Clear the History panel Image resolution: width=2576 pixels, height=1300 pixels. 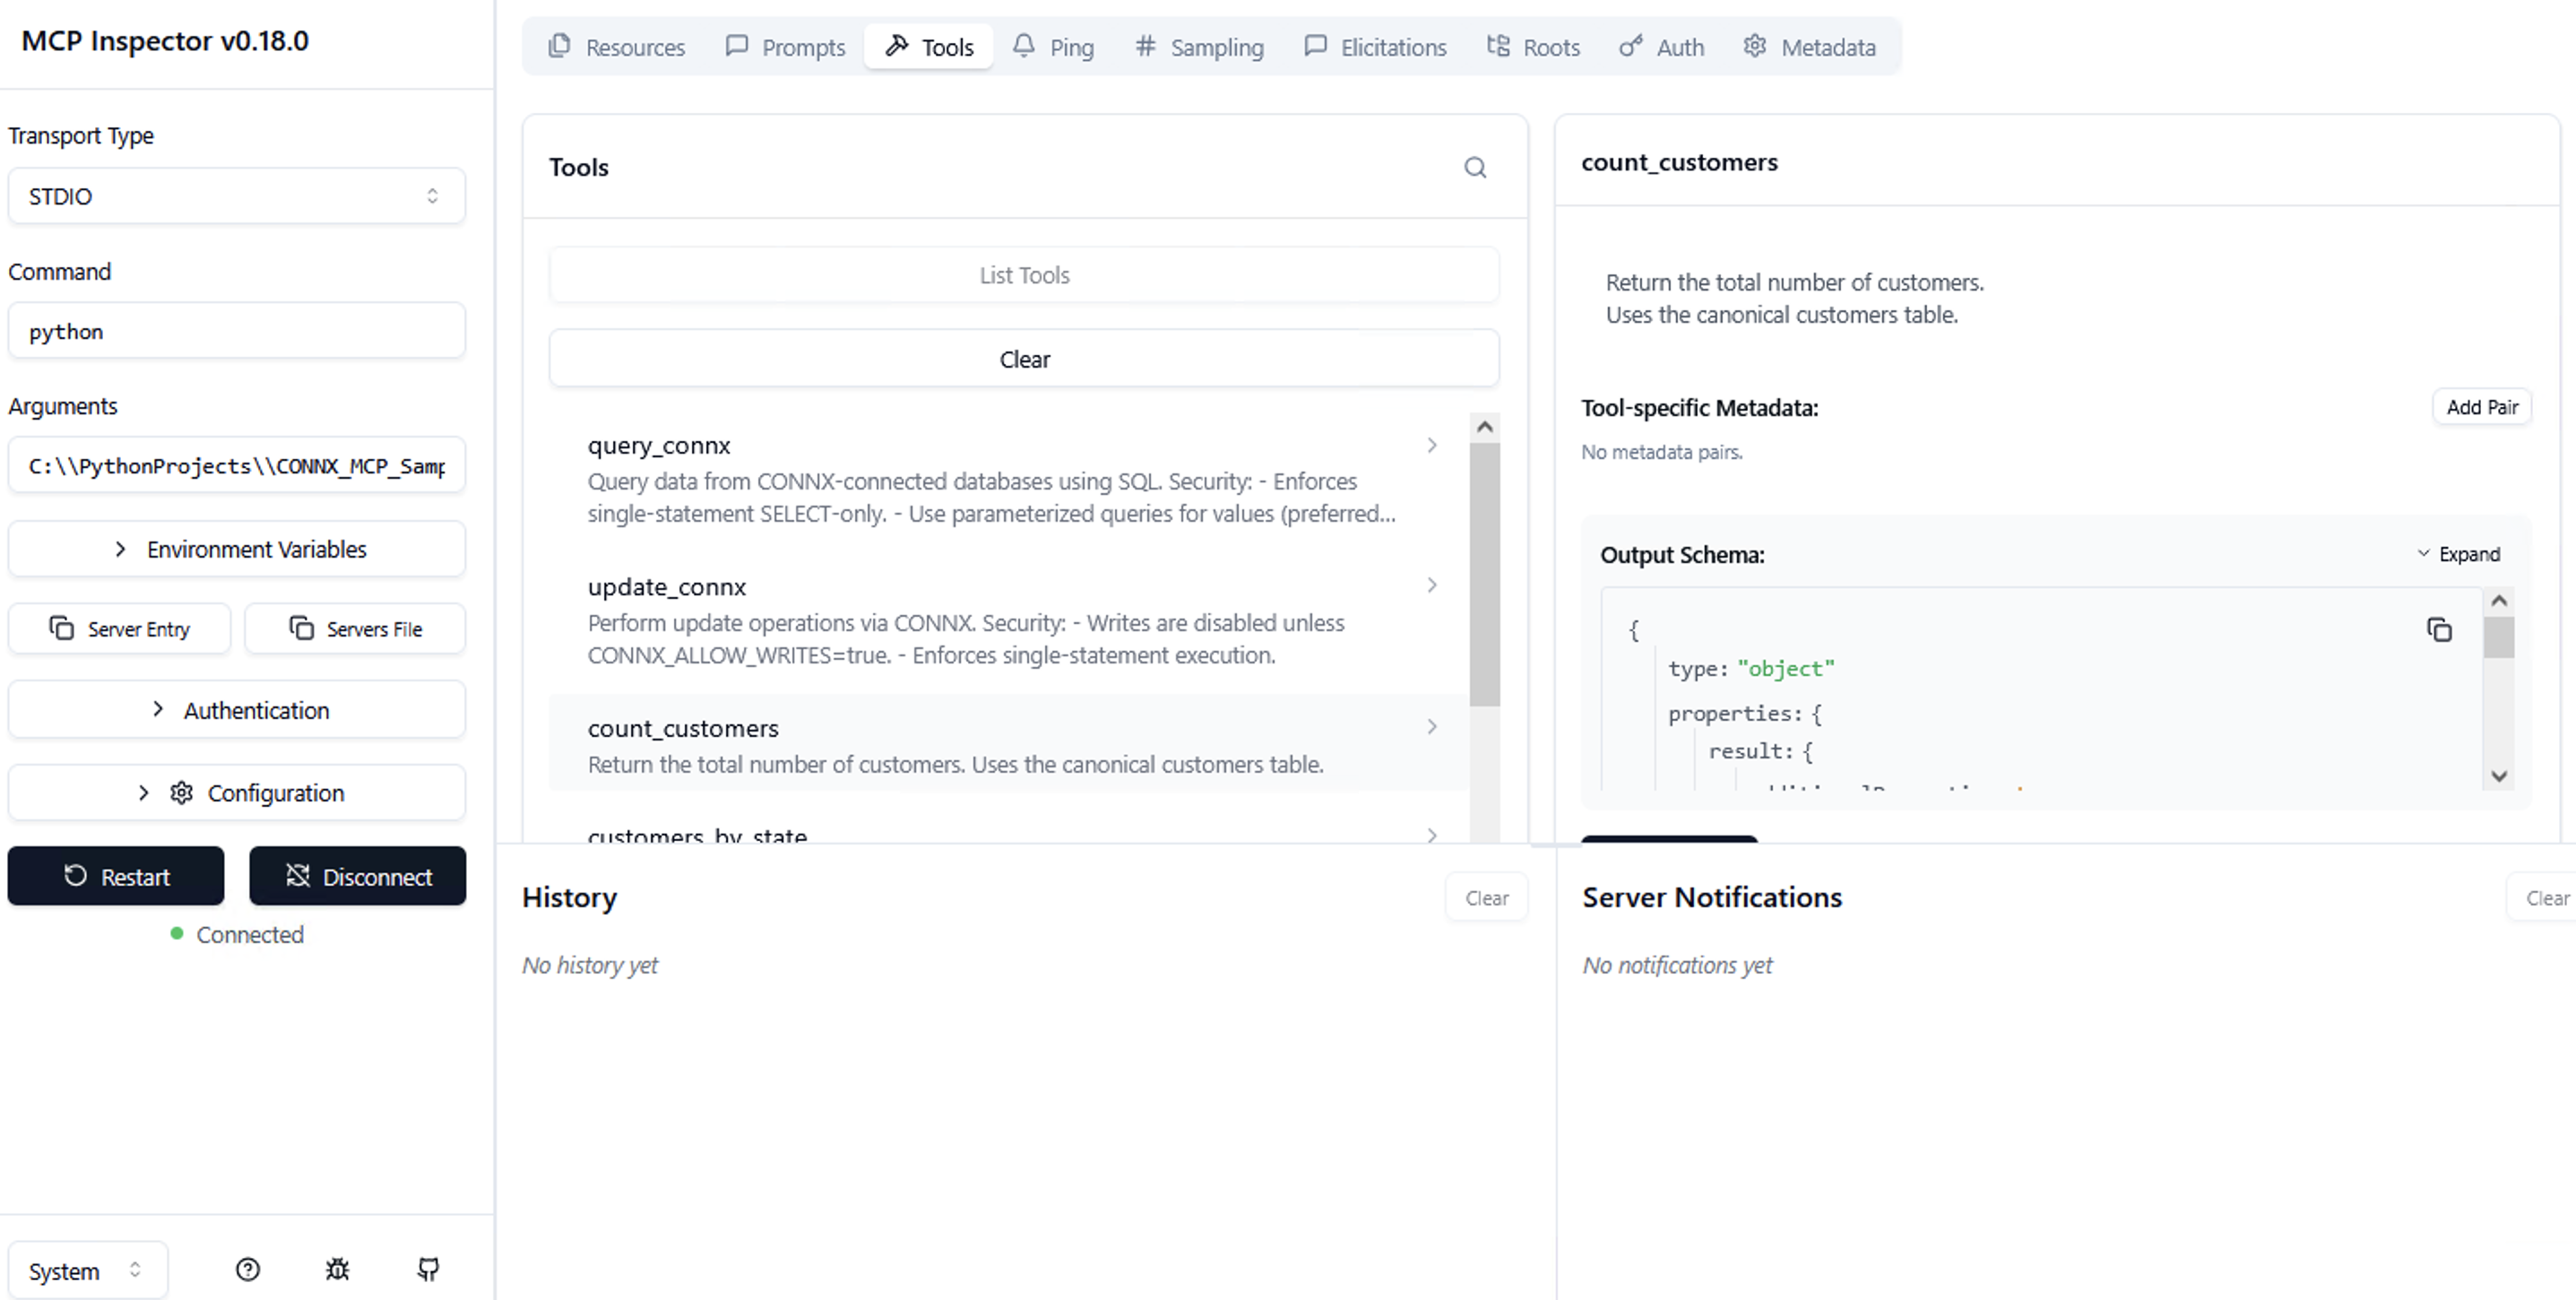(1487, 898)
